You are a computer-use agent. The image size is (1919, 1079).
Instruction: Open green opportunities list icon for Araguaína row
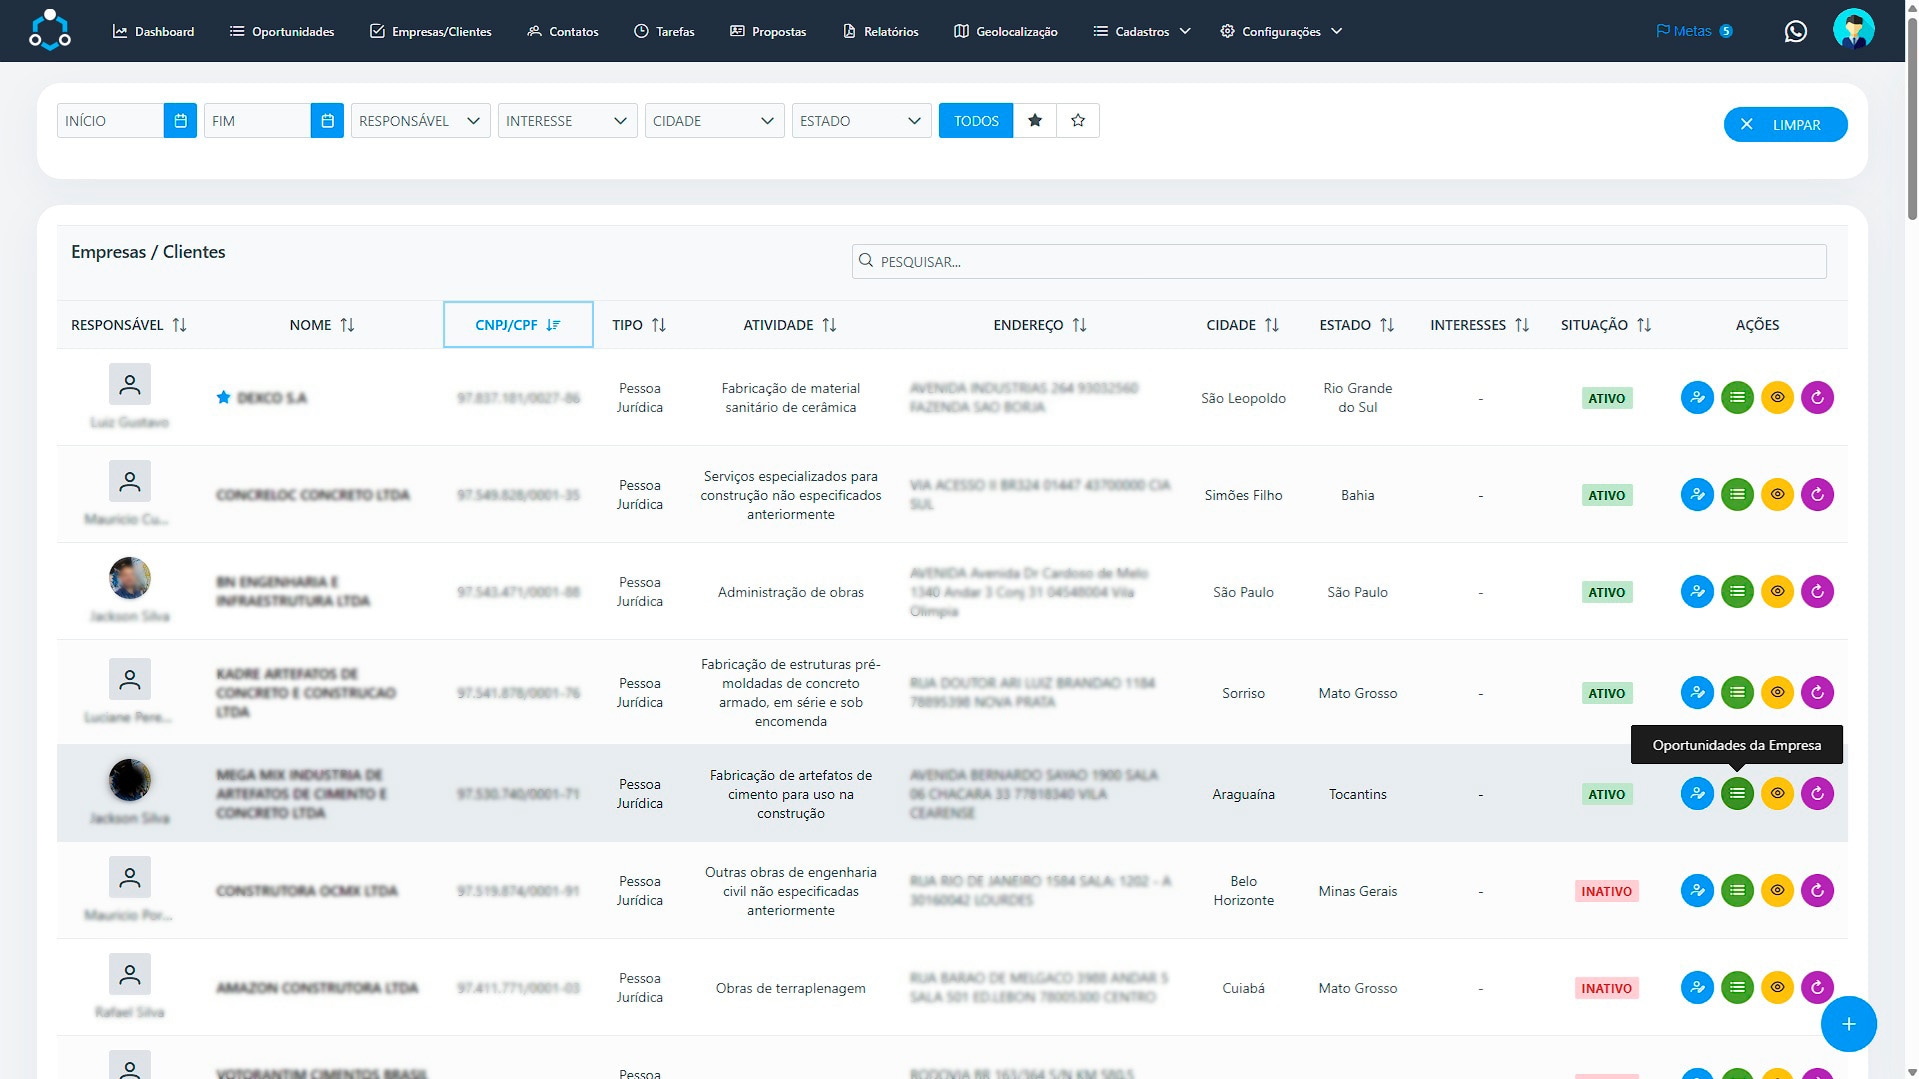(x=1737, y=794)
